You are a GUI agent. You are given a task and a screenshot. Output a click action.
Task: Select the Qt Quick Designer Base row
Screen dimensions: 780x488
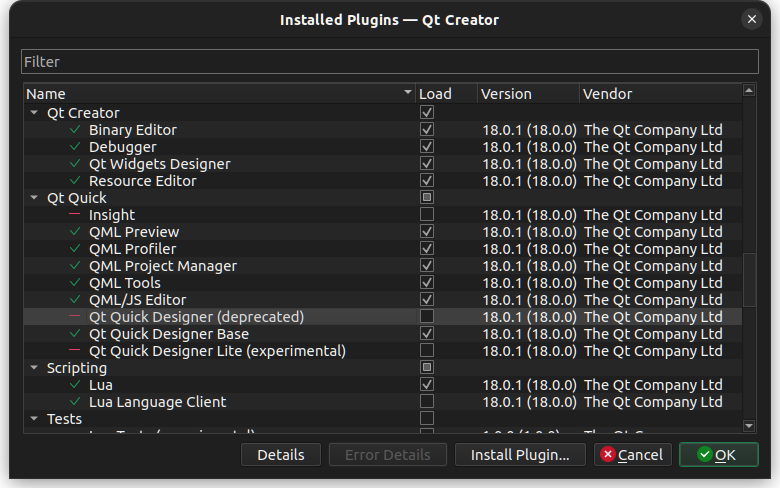[x=383, y=334]
